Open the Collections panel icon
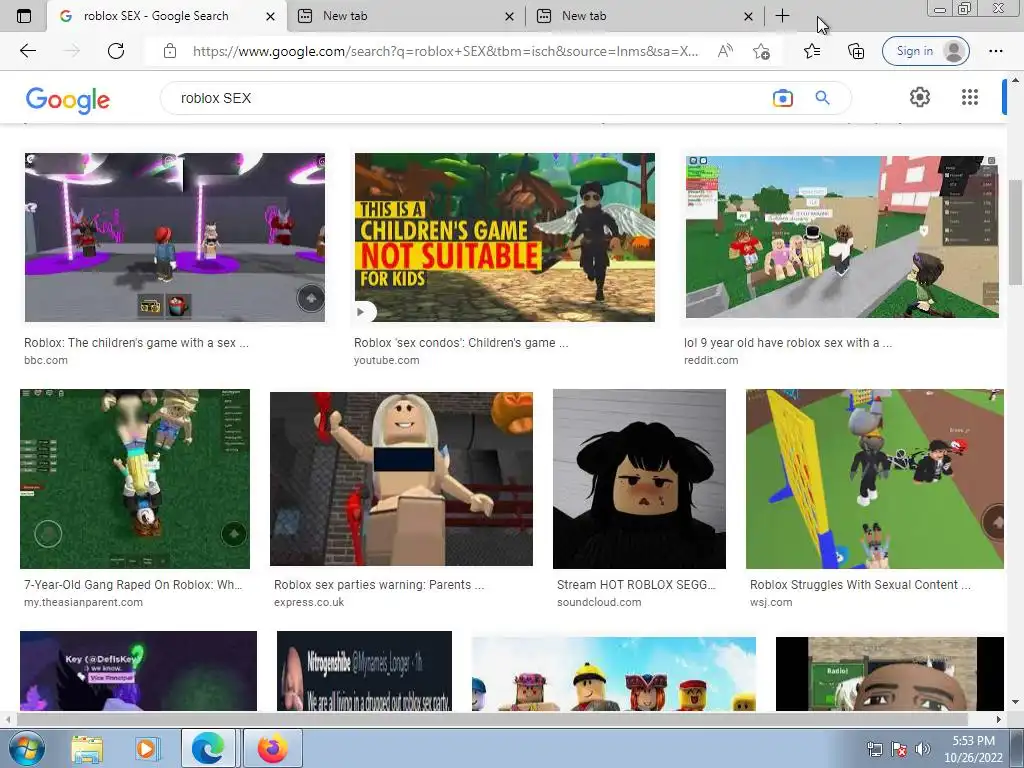1024x768 pixels. pos(856,51)
